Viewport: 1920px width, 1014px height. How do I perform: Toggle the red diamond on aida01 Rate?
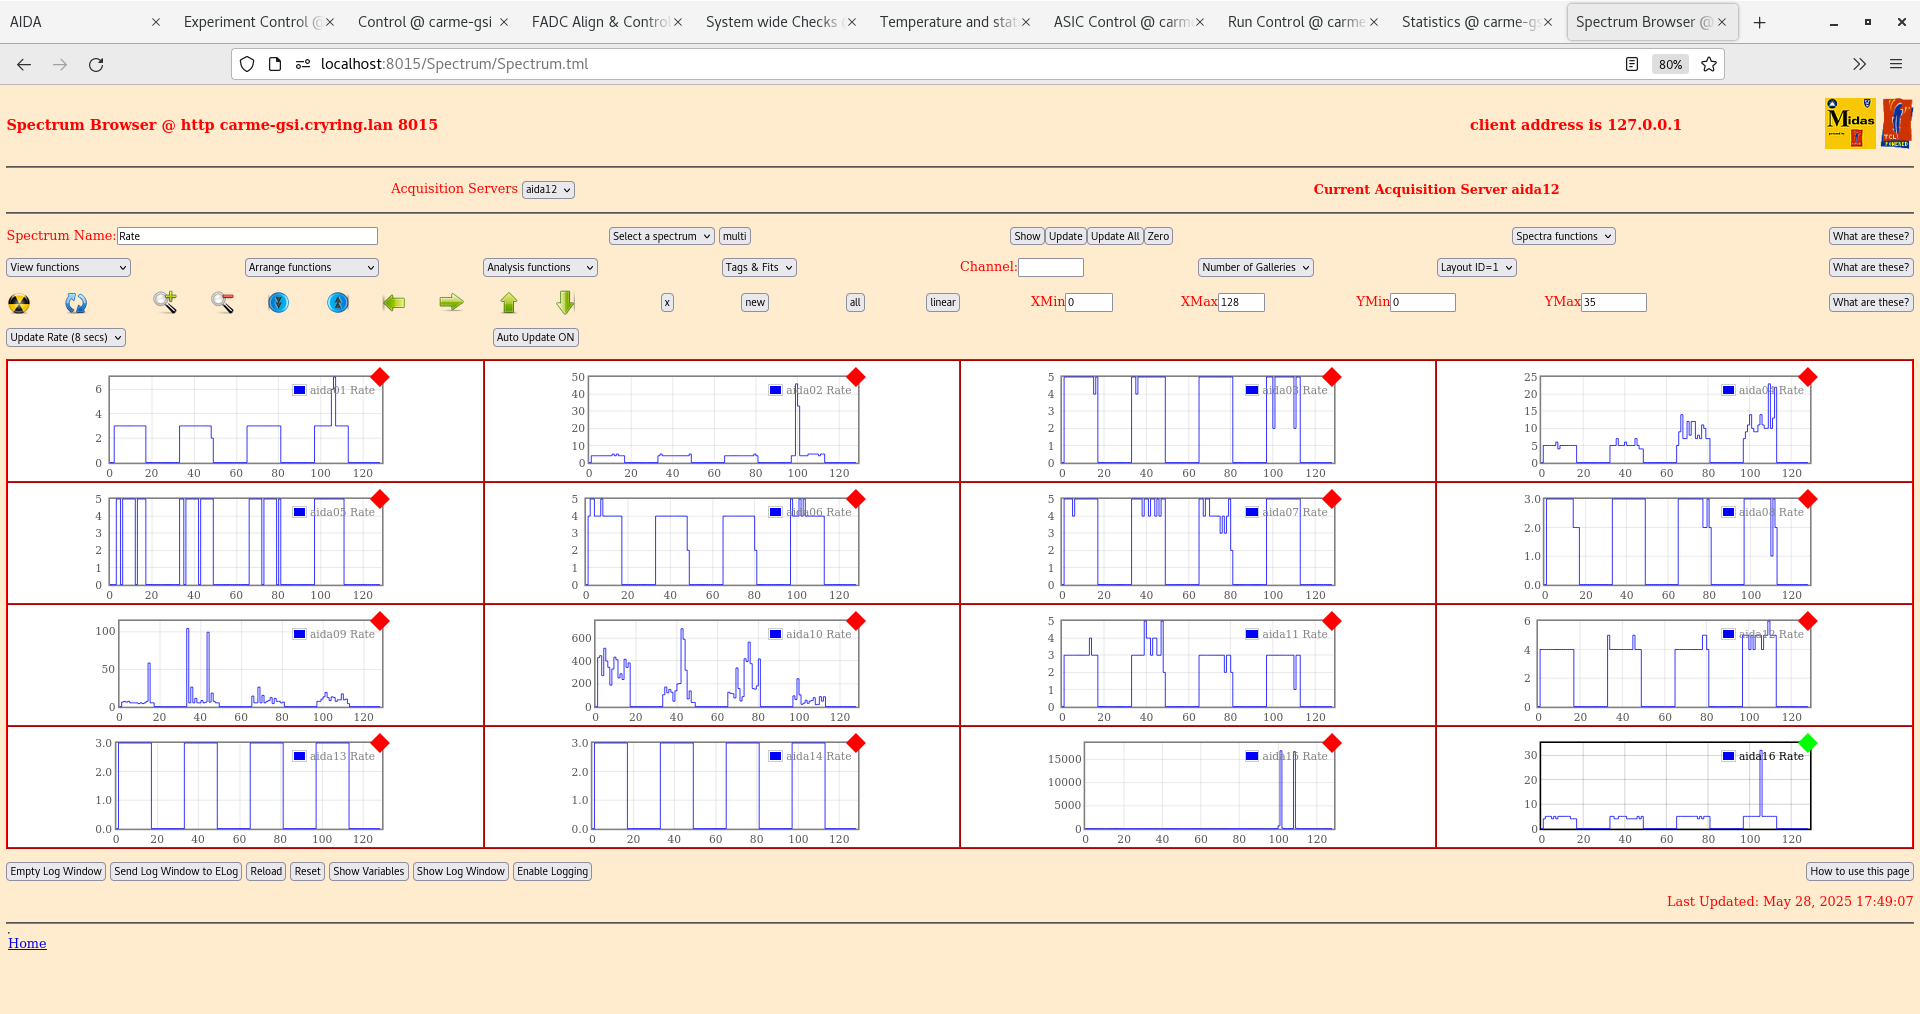(380, 377)
